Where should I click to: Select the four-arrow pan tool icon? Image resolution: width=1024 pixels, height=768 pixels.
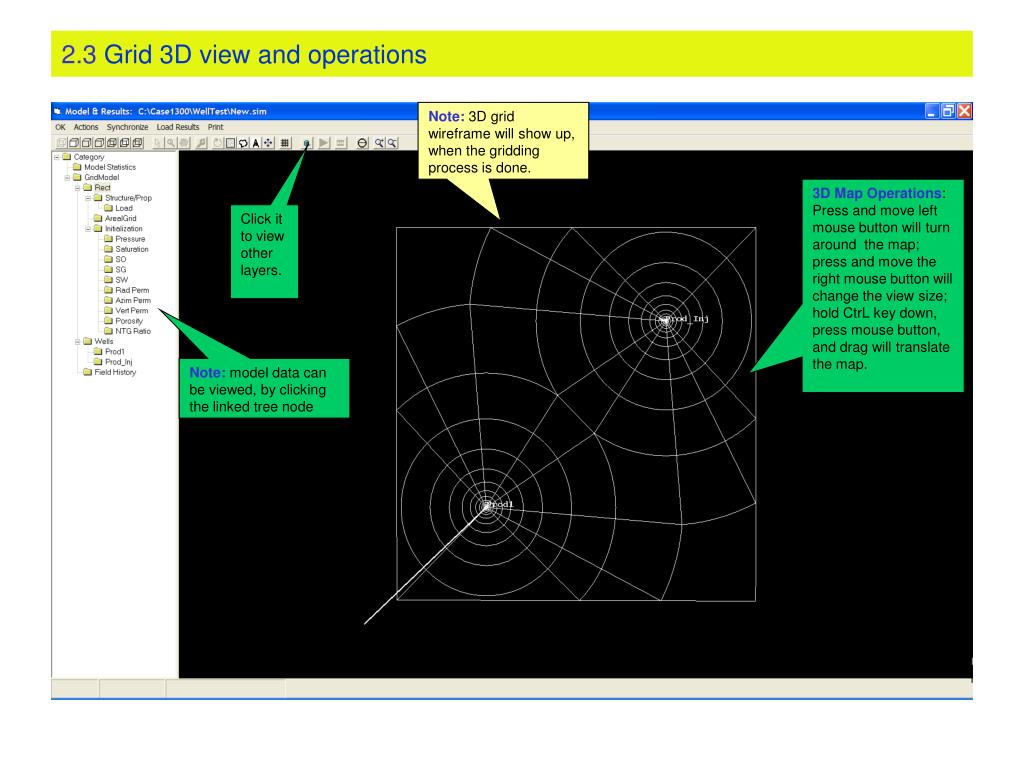pos(268,143)
